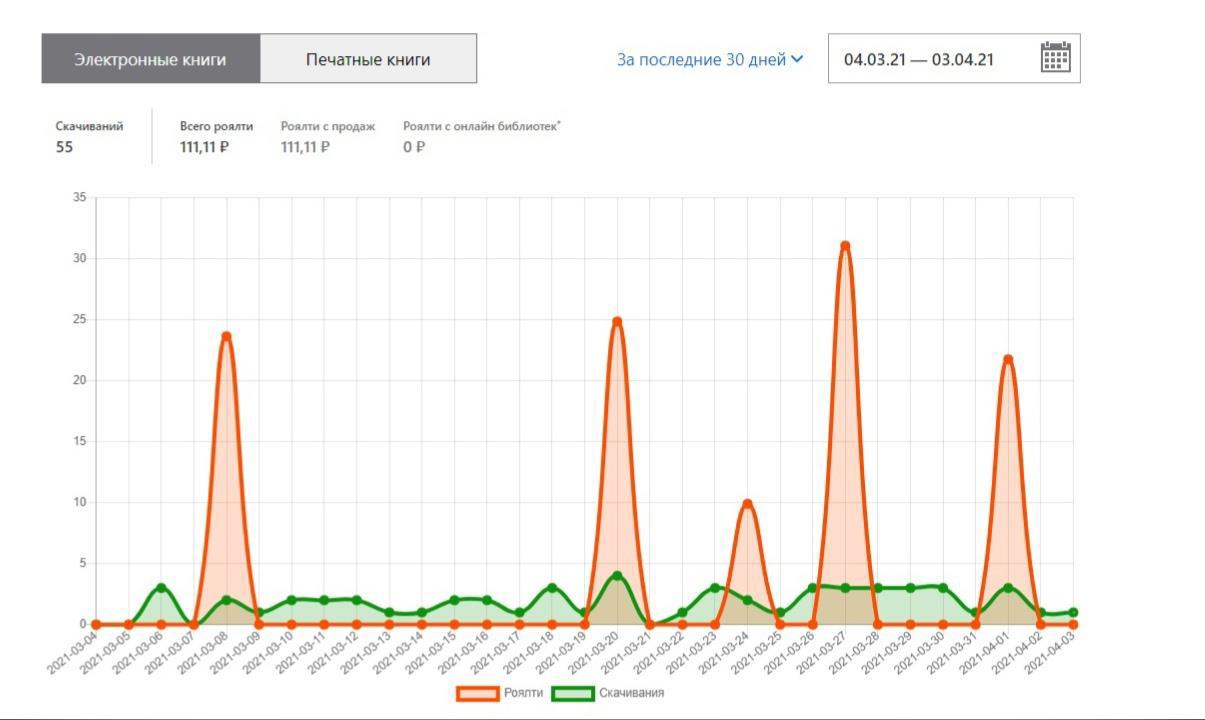Click the royalty peak point on 2021-04-01

[x=1008, y=360]
